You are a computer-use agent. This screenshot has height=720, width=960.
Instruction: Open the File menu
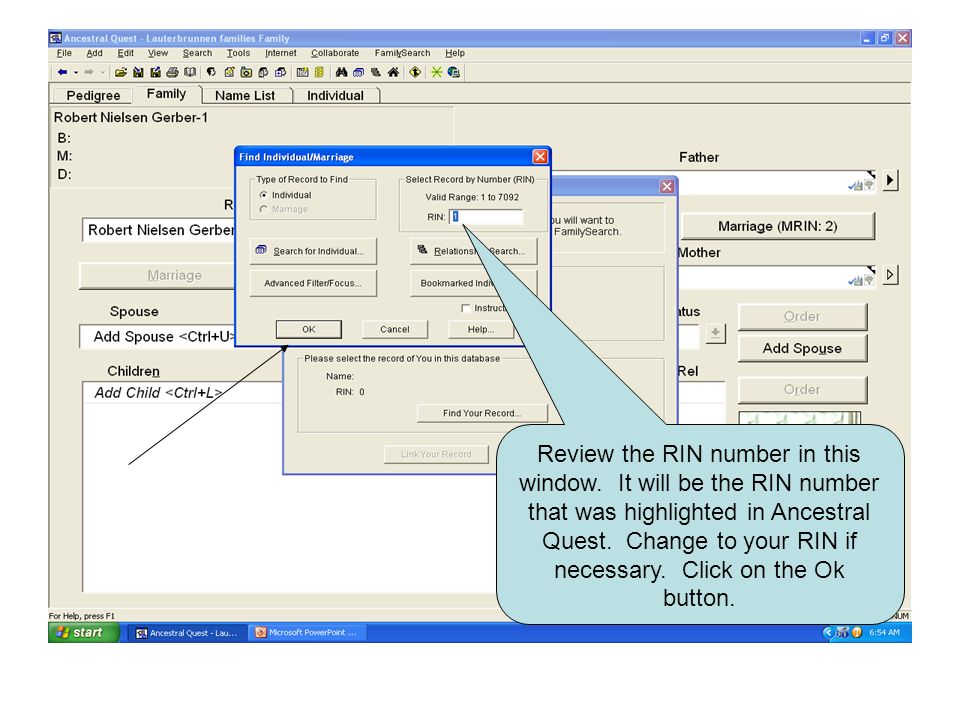[x=64, y=53]
